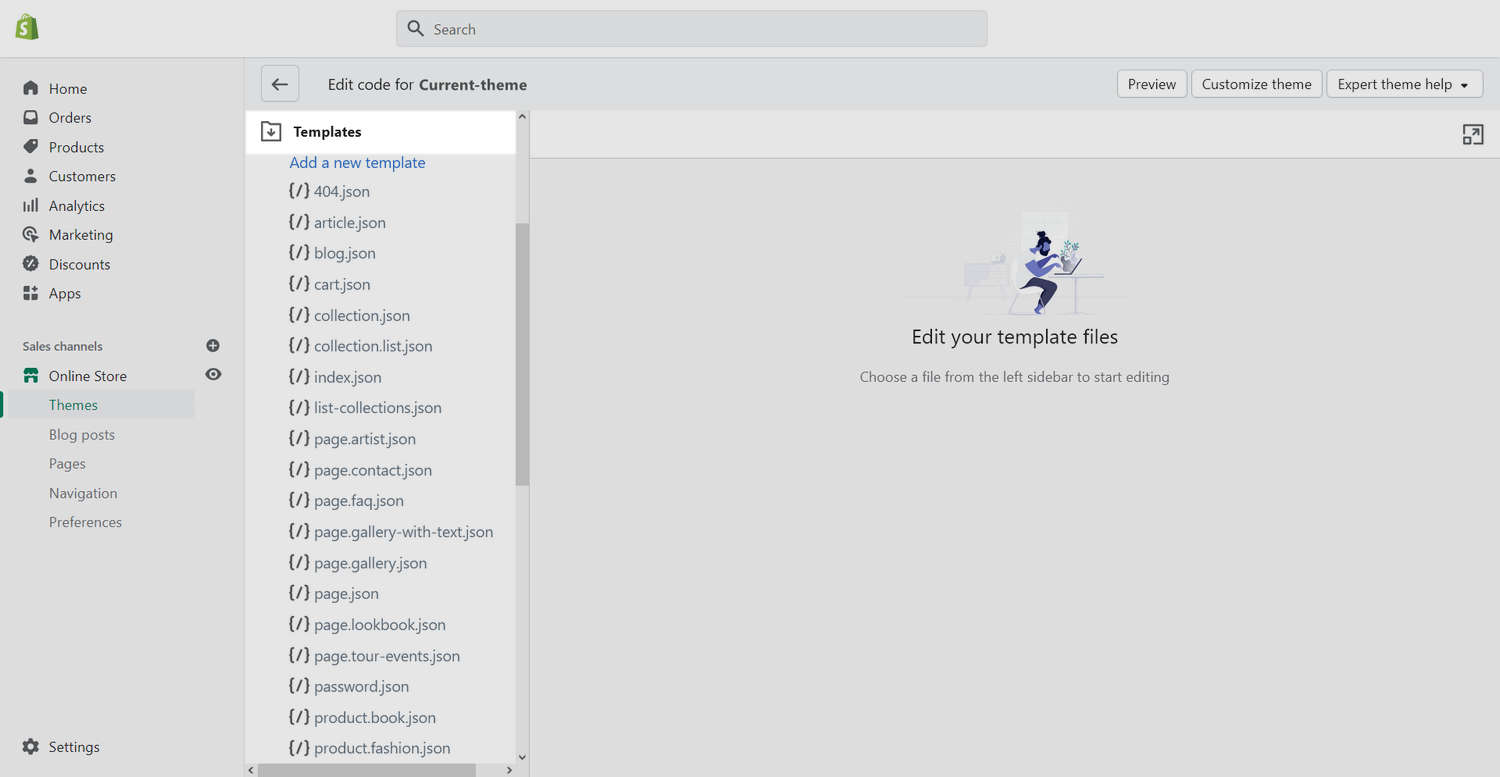Focus the Search input field
The height and width of the screenshot is (777, 1500).
pyautogui.click(x=692, y=29)
